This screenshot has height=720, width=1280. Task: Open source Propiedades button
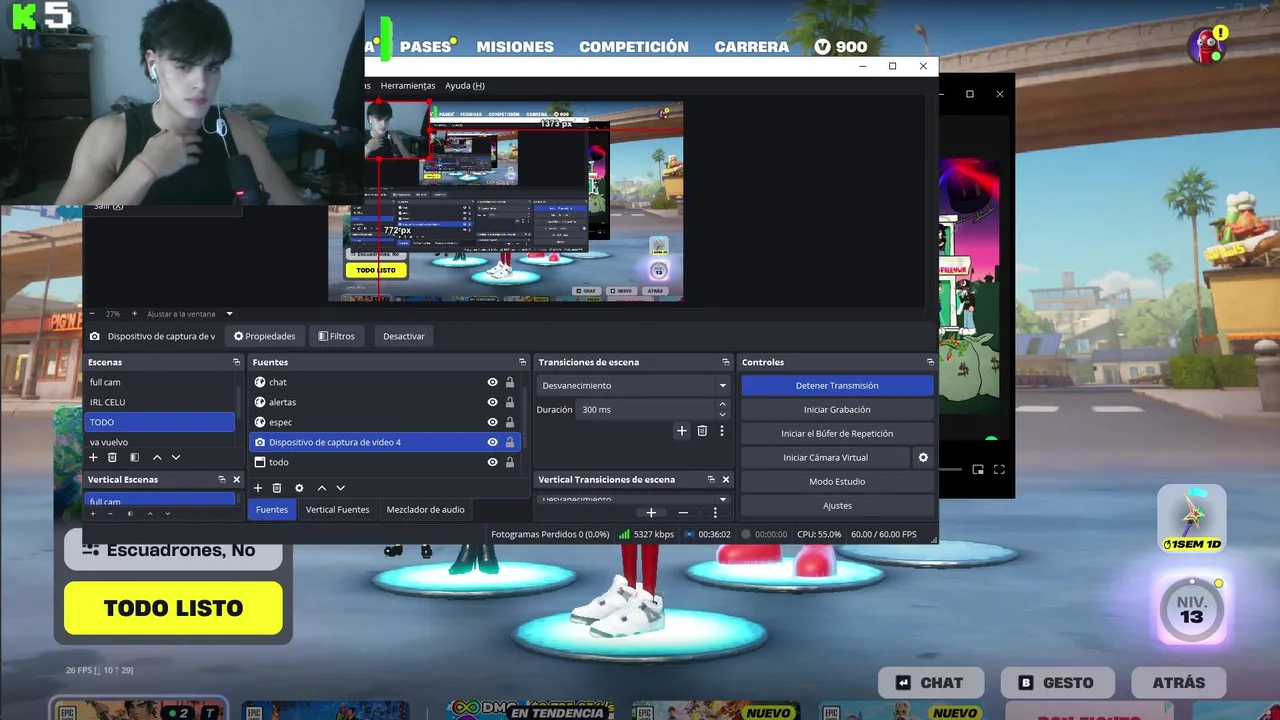265,336
